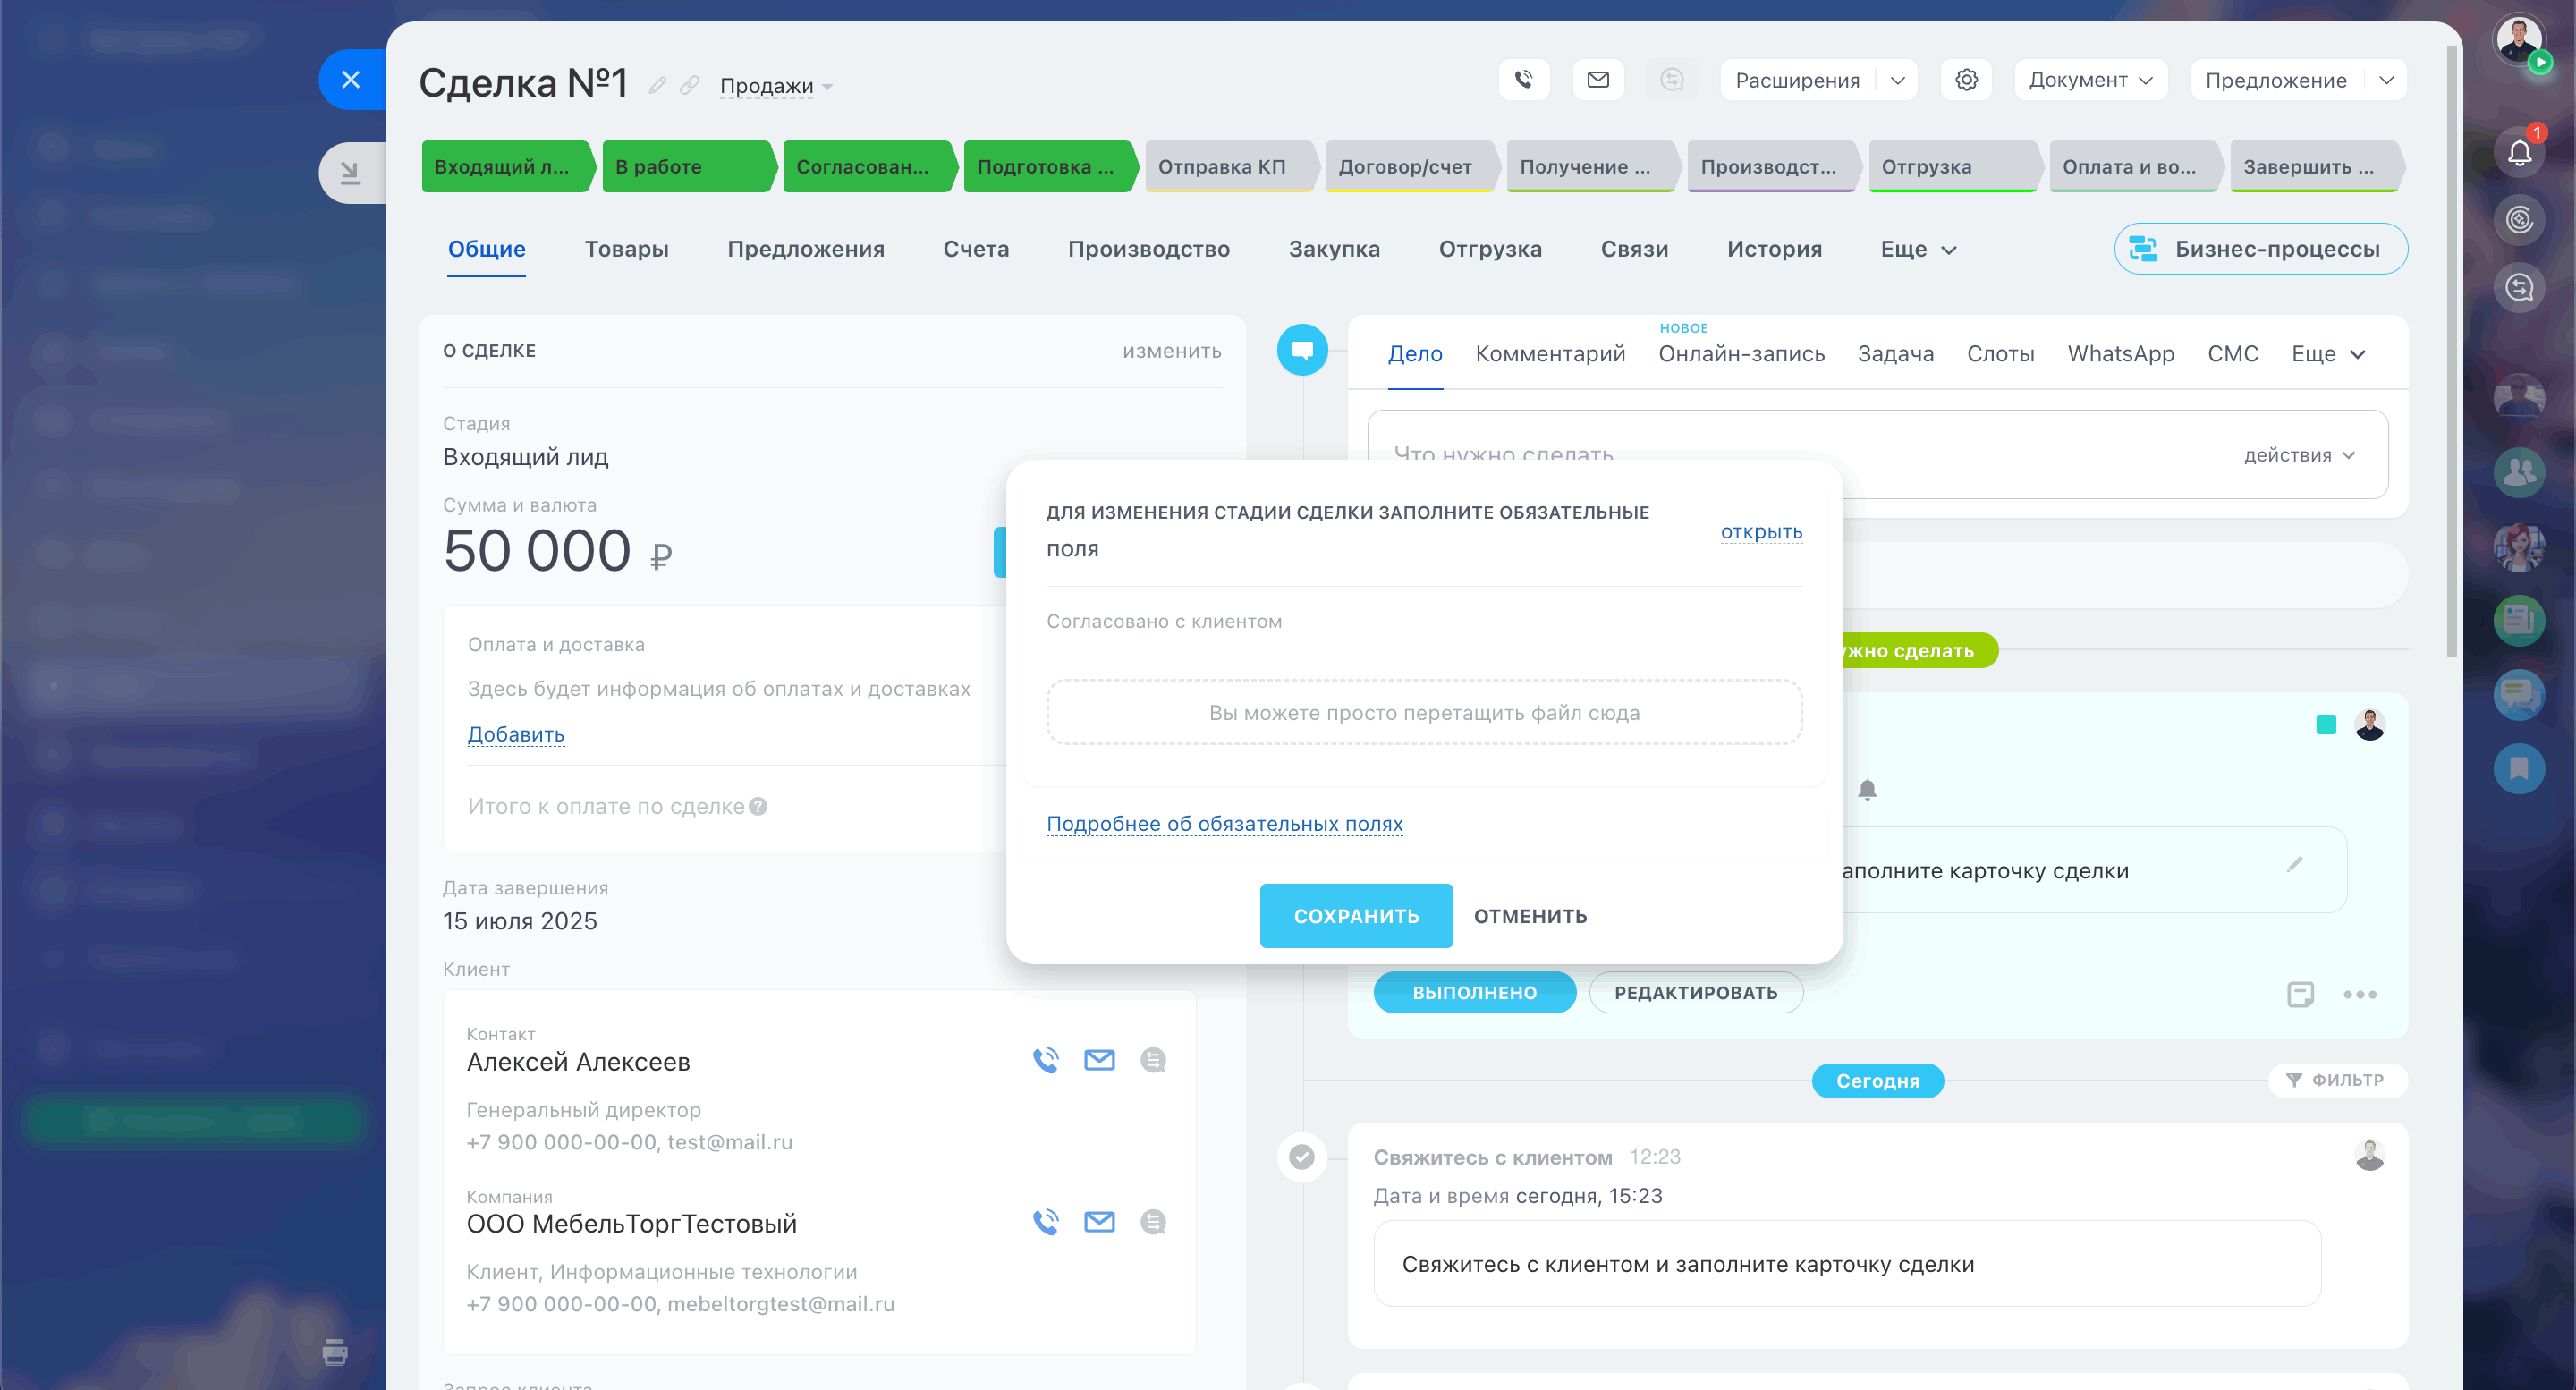Open notifications bell in right sidebar

pyautogui.click(x=2519, y=153)
